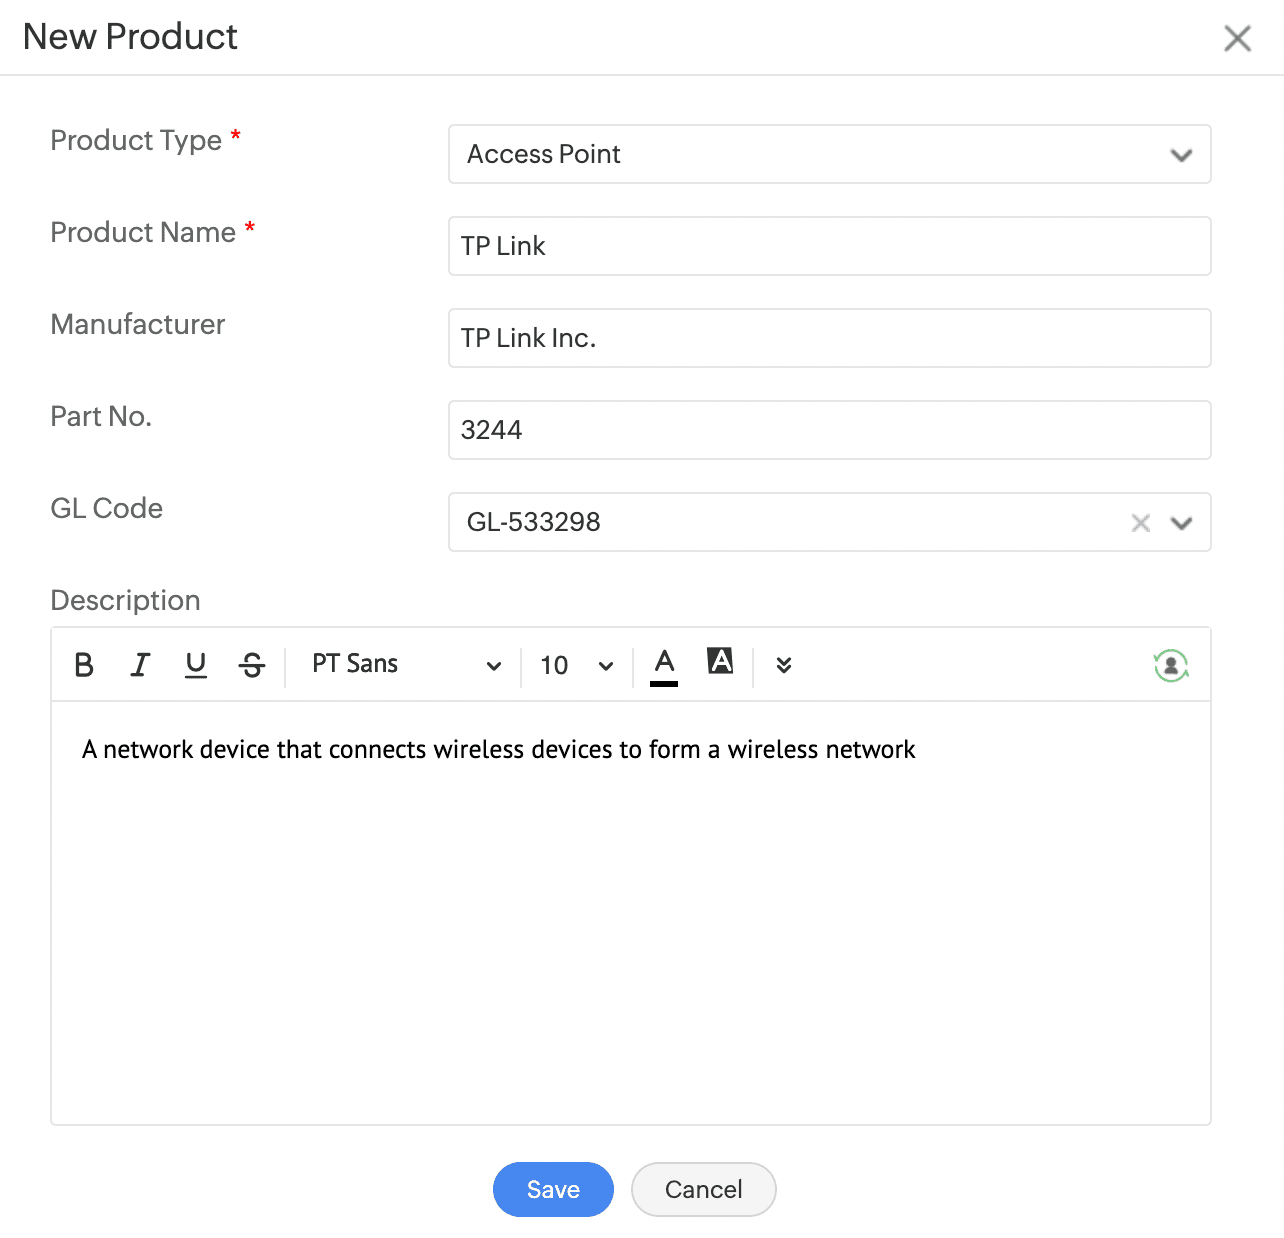Image resolution: width=1284 pixels, height=1238 pixels.
Task: Toggle bold formatting in description toolbar
Action: (x=84, y=665)
